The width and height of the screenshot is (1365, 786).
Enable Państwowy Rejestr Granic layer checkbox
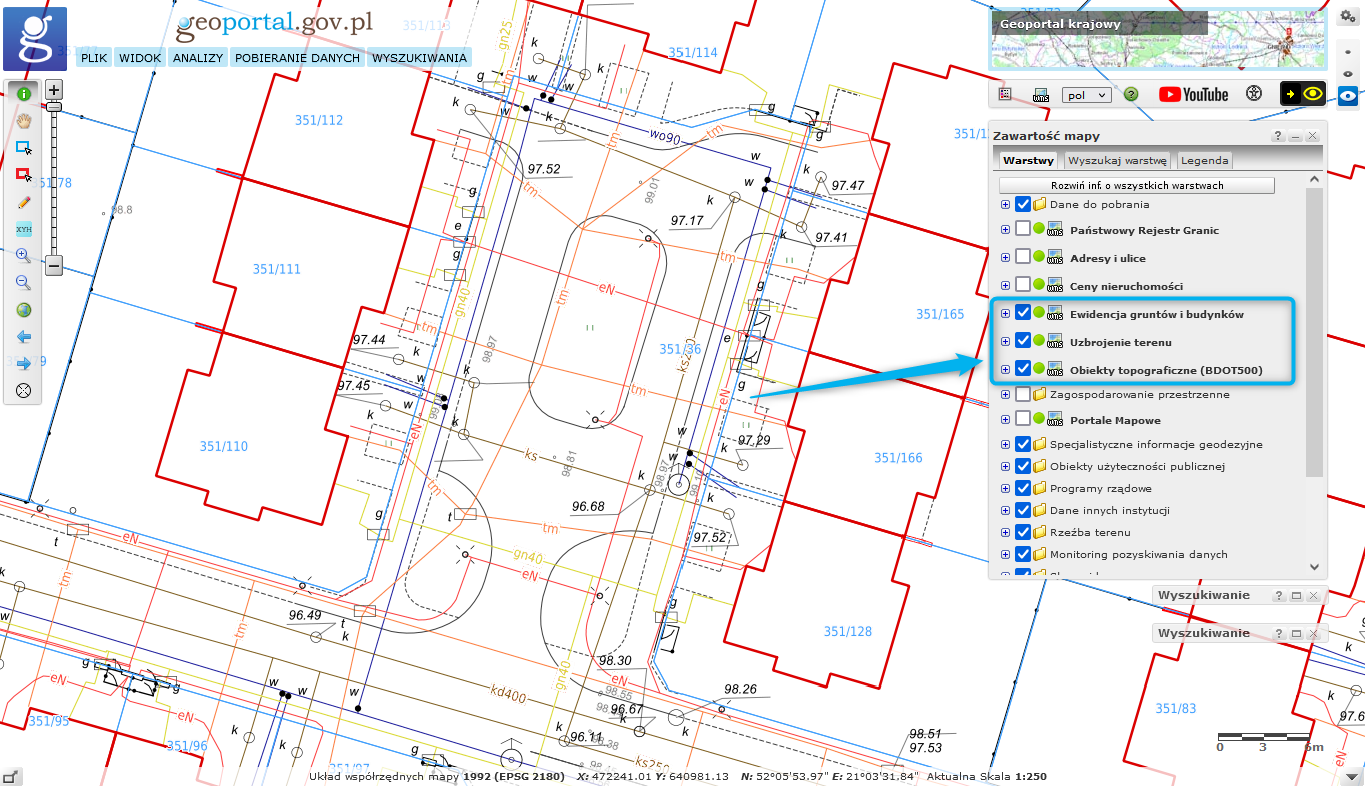1023,230
